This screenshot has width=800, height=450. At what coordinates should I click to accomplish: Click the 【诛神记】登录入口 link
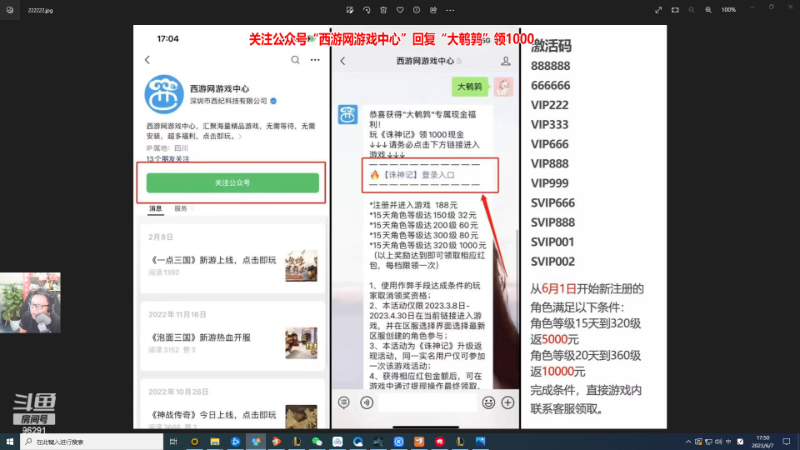click(419, 175)
